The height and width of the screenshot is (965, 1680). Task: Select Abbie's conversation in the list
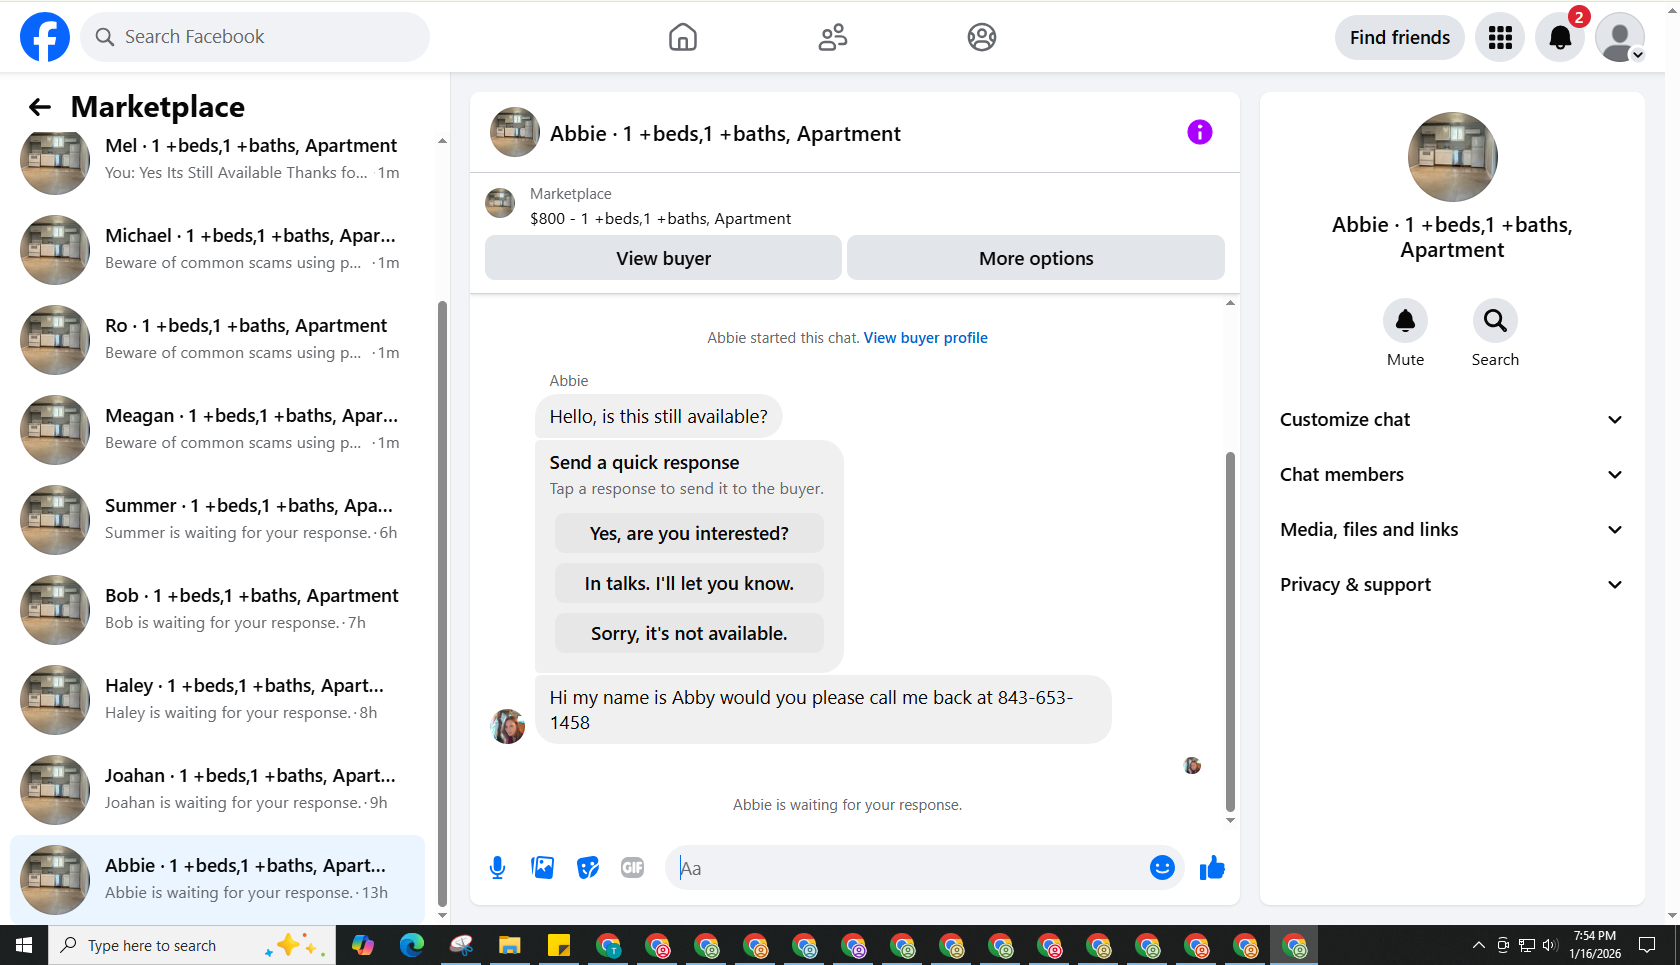point(217,880)
